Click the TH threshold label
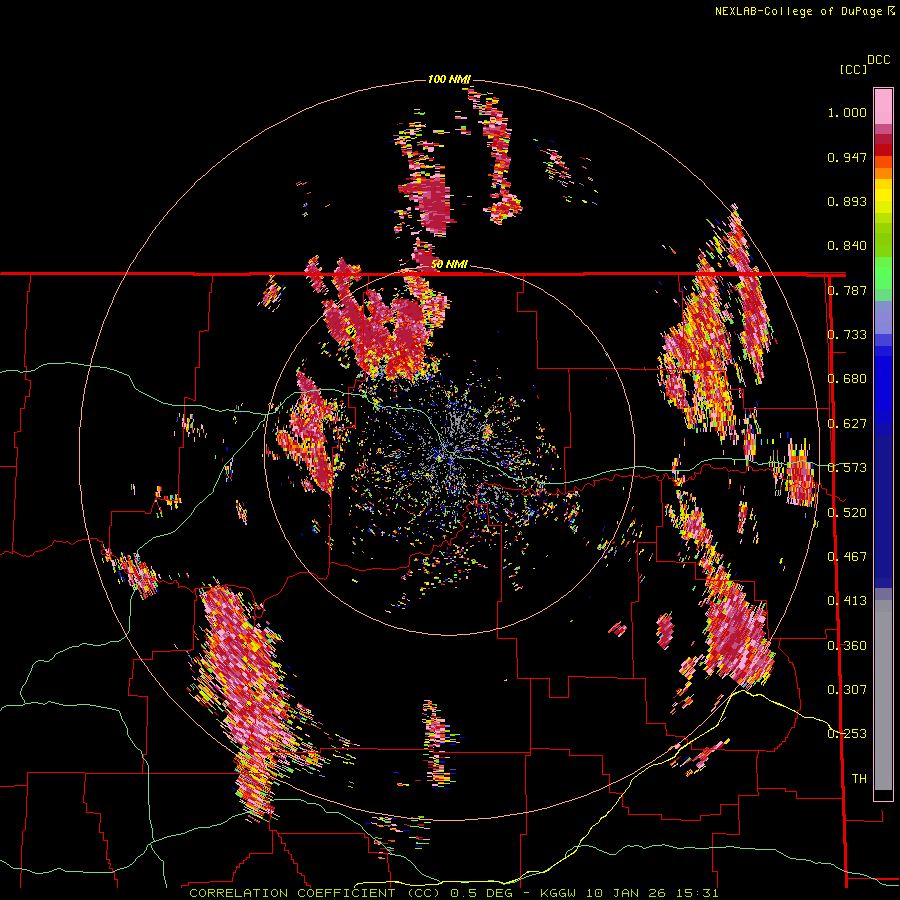Viewport: 900px width, 900px height. [859, 779]
